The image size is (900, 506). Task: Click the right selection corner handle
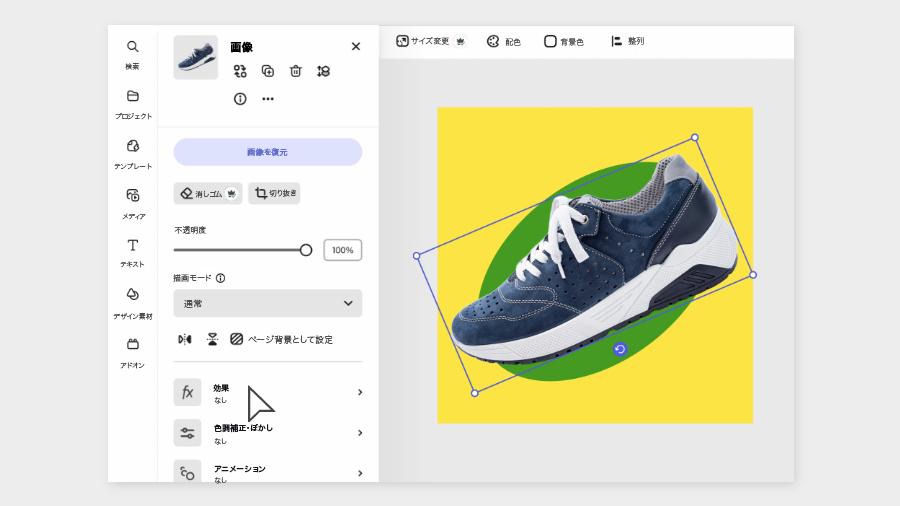point(754,275)
